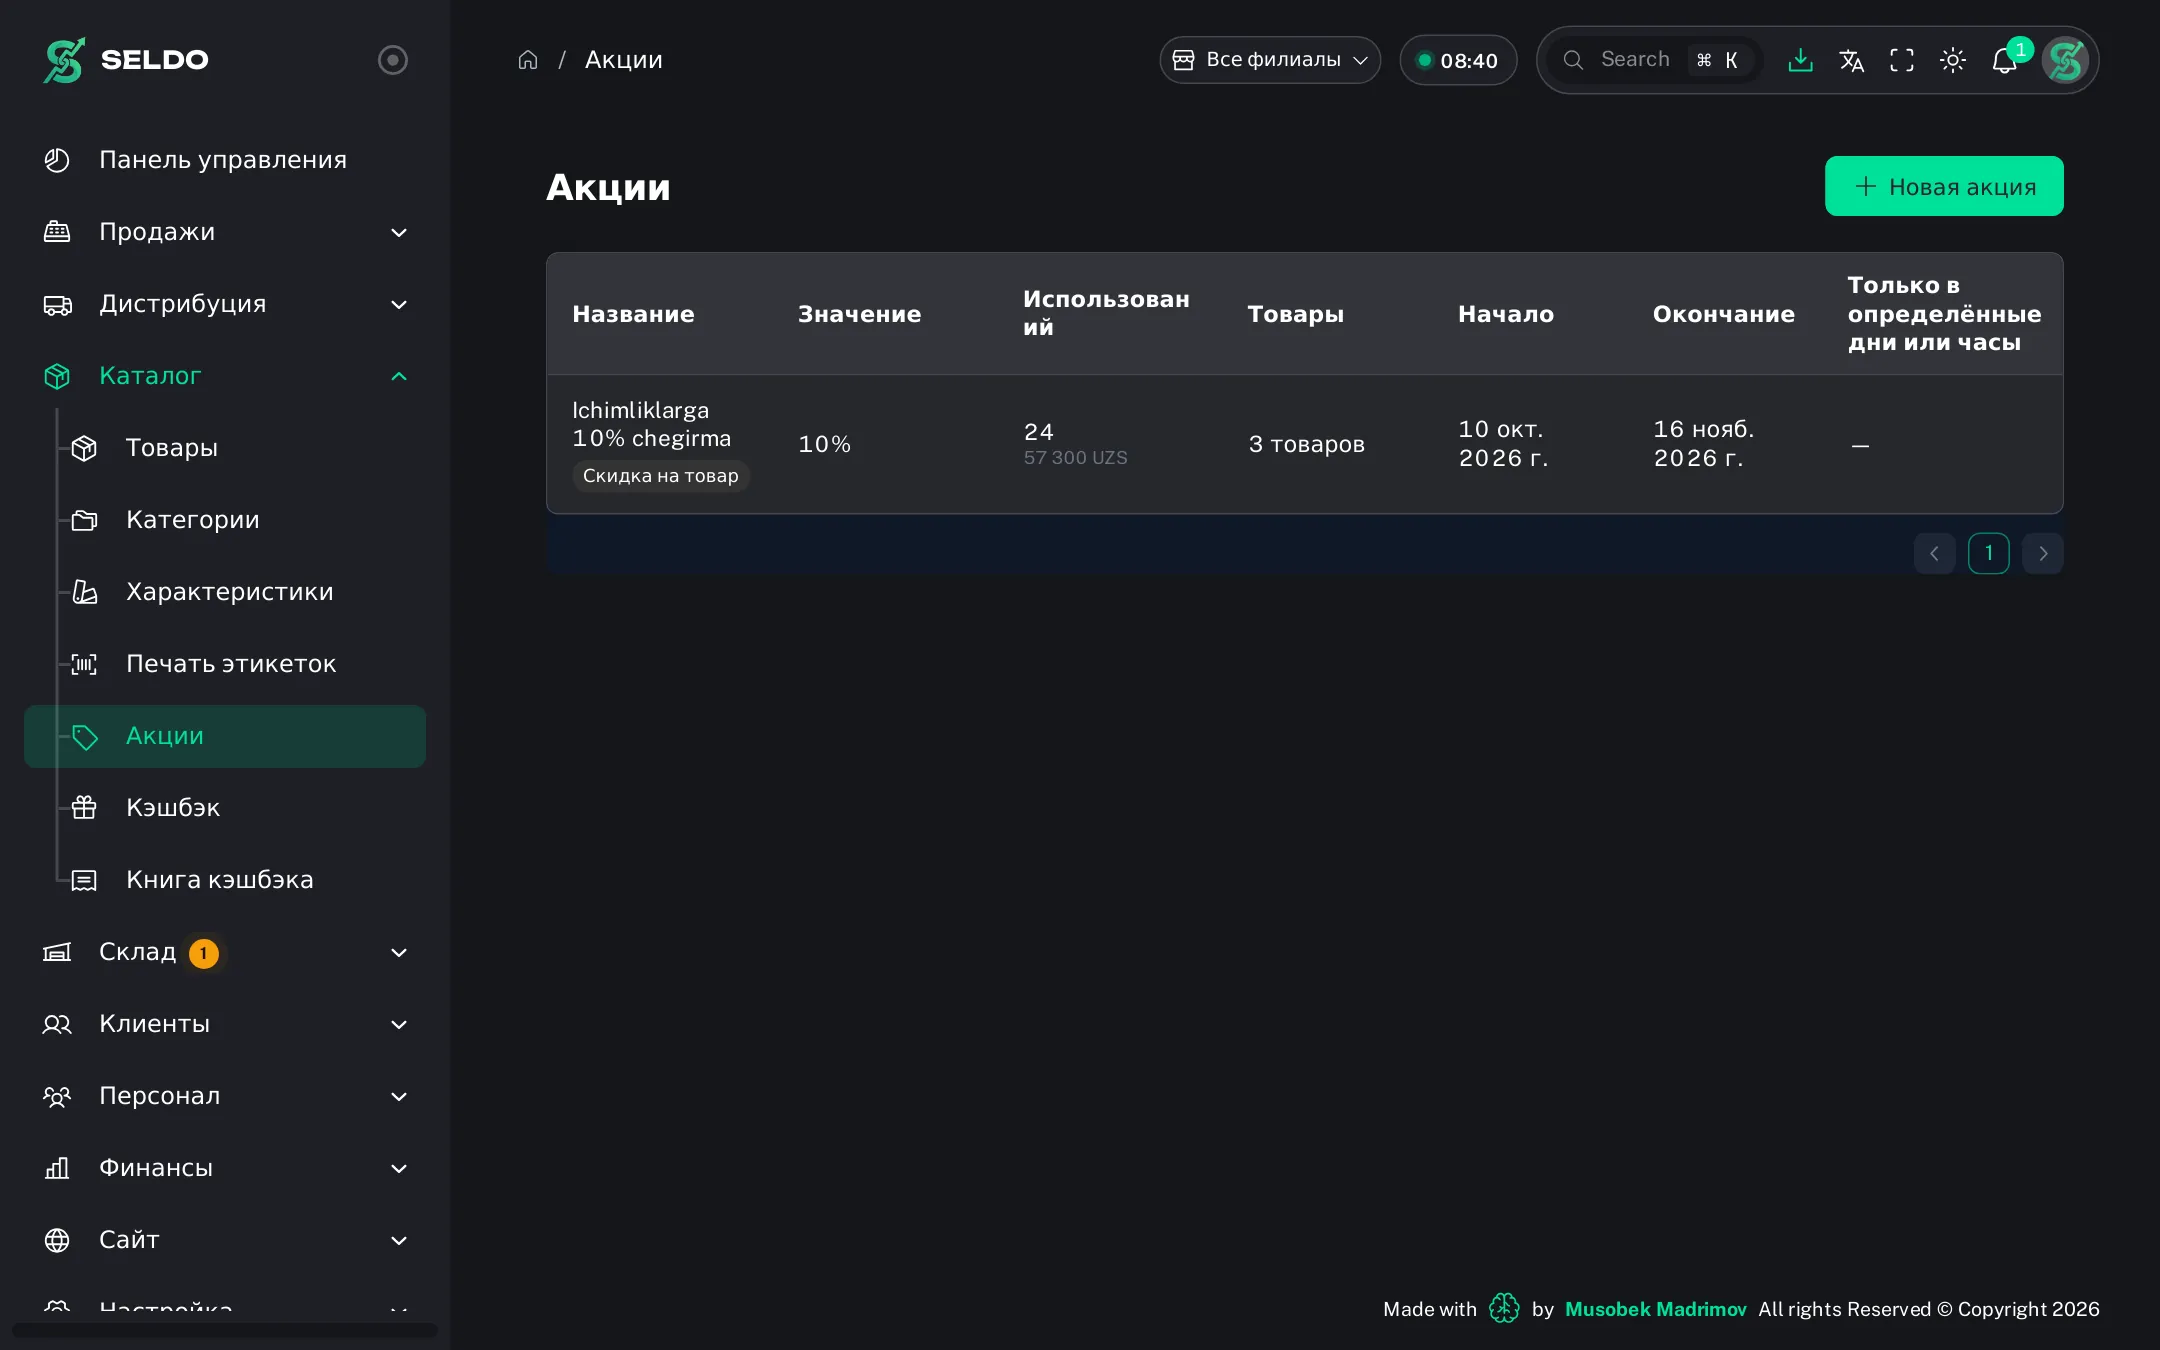Go to previous page arrow
Image resolution: width=2160 pixels, height=1350 pixels.
click(x=1934, y=553)
